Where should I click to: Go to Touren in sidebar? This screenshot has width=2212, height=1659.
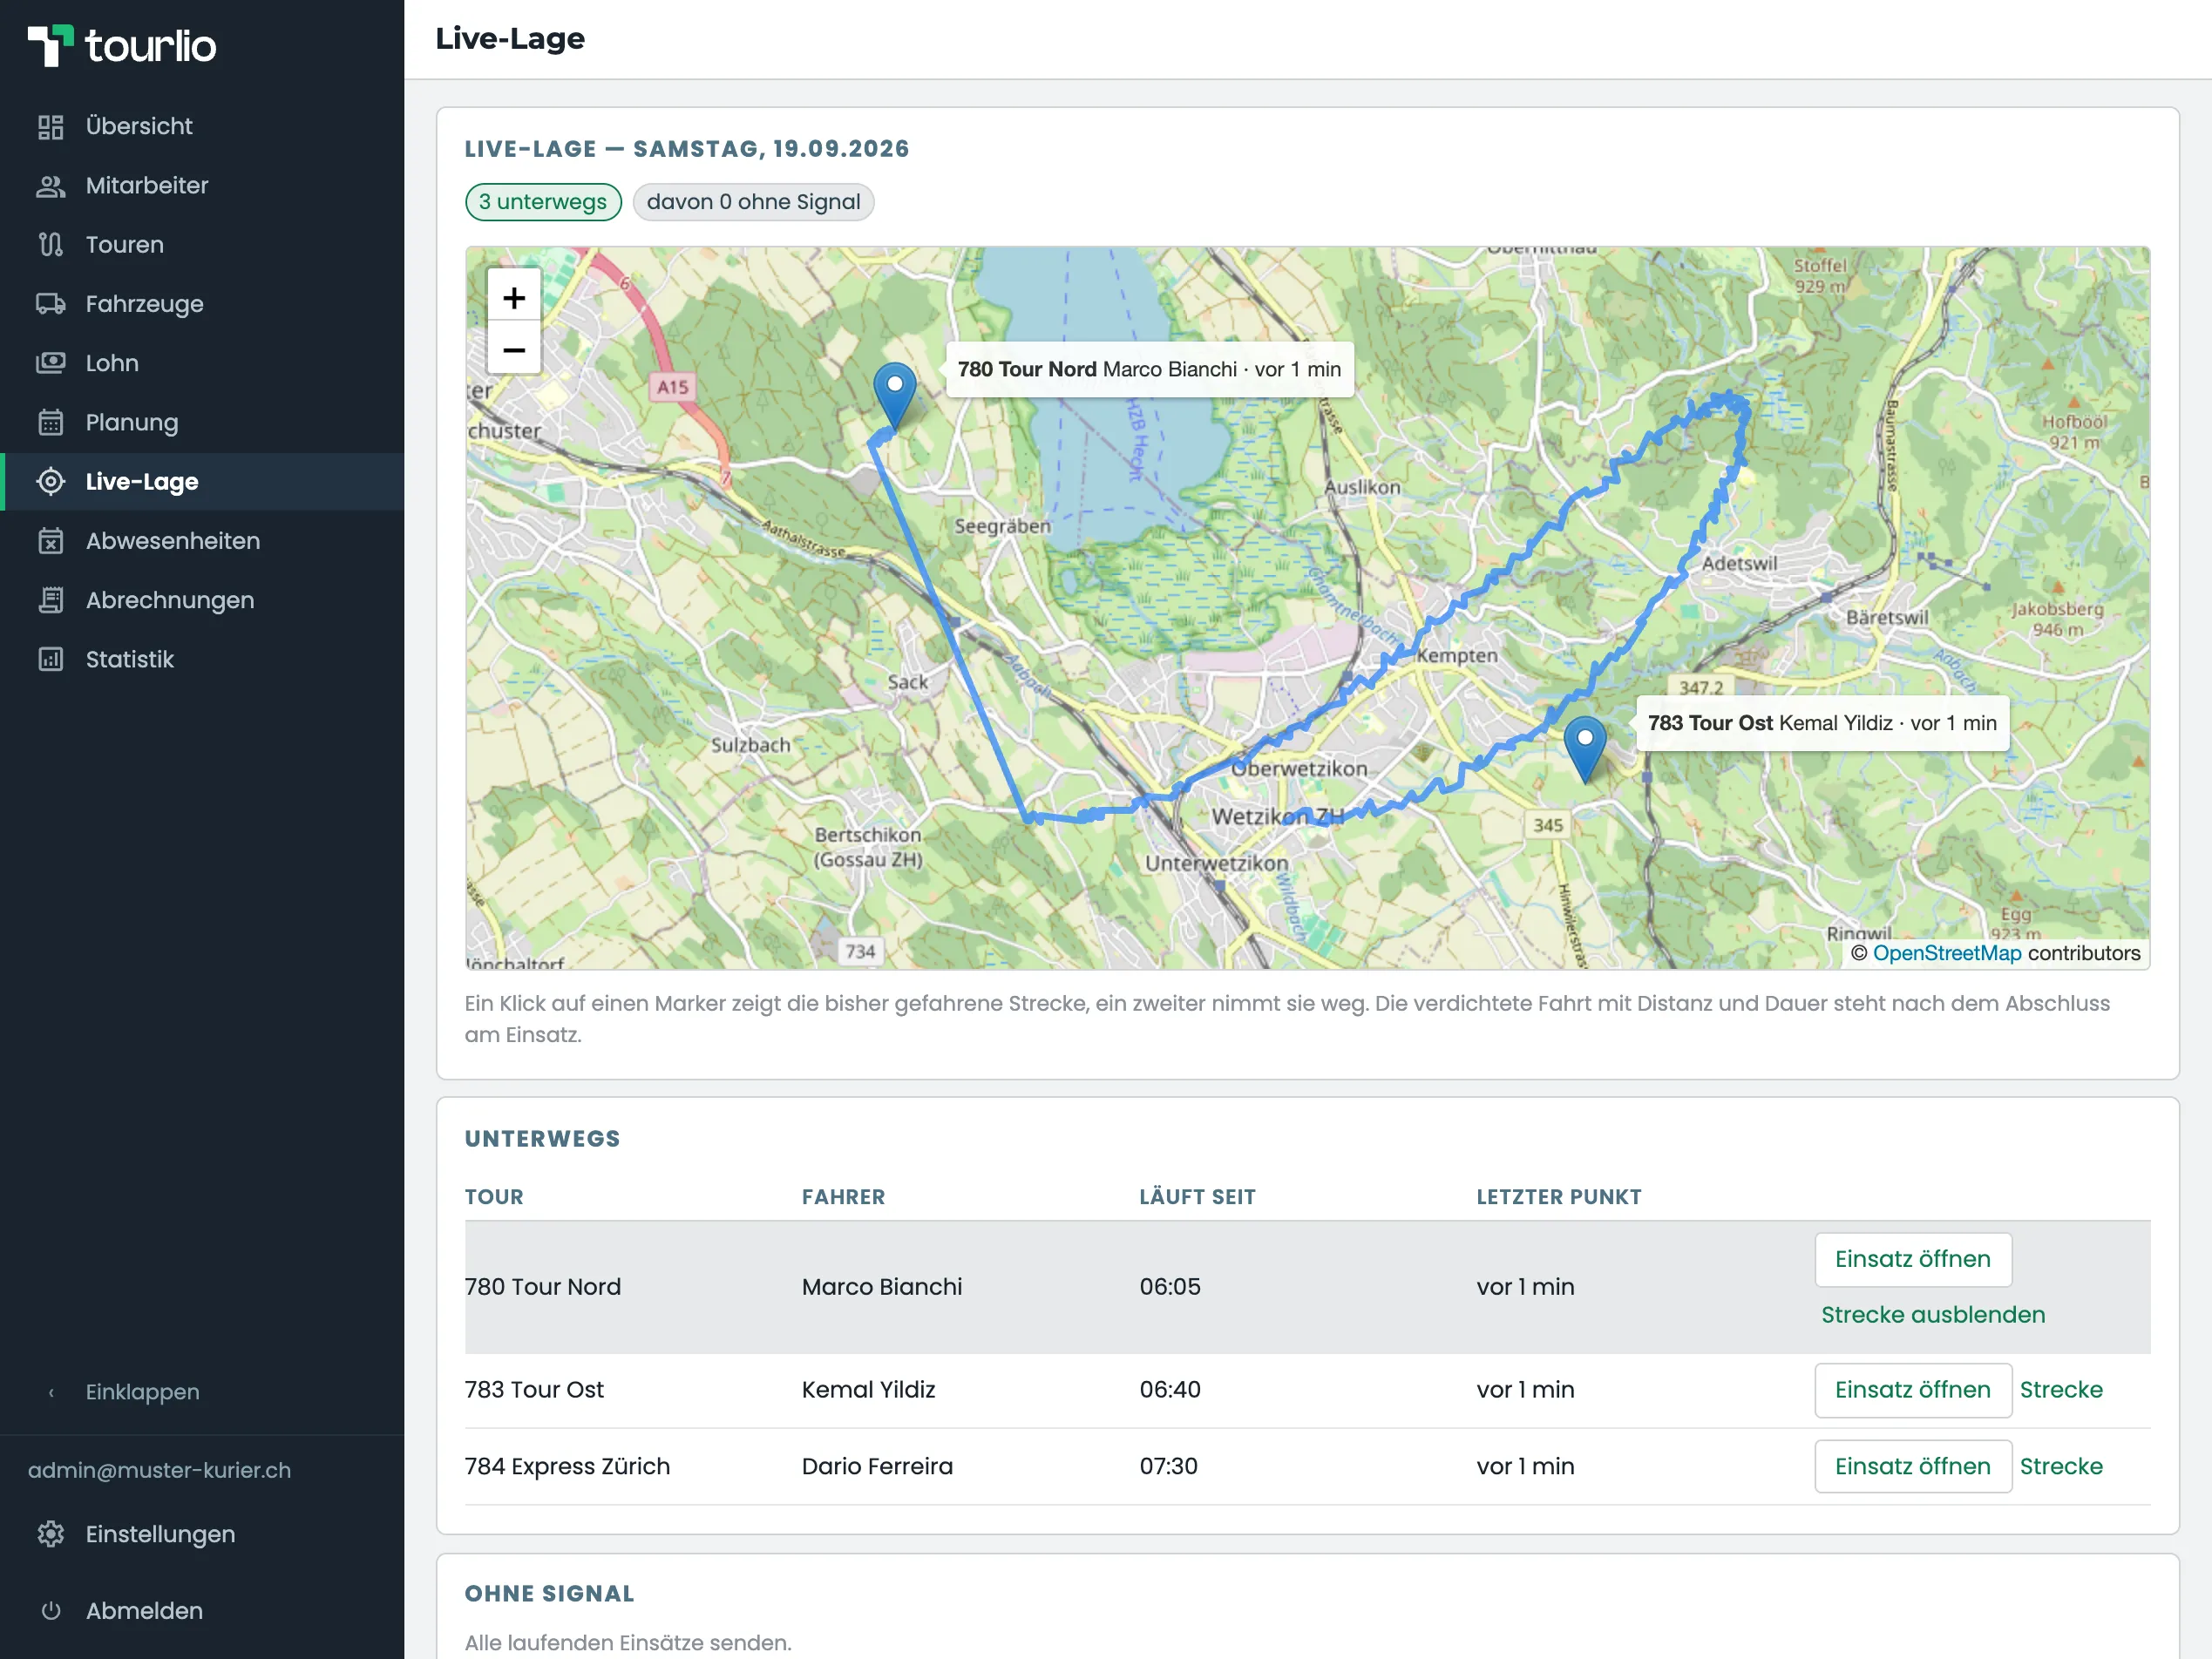point(202,245)
